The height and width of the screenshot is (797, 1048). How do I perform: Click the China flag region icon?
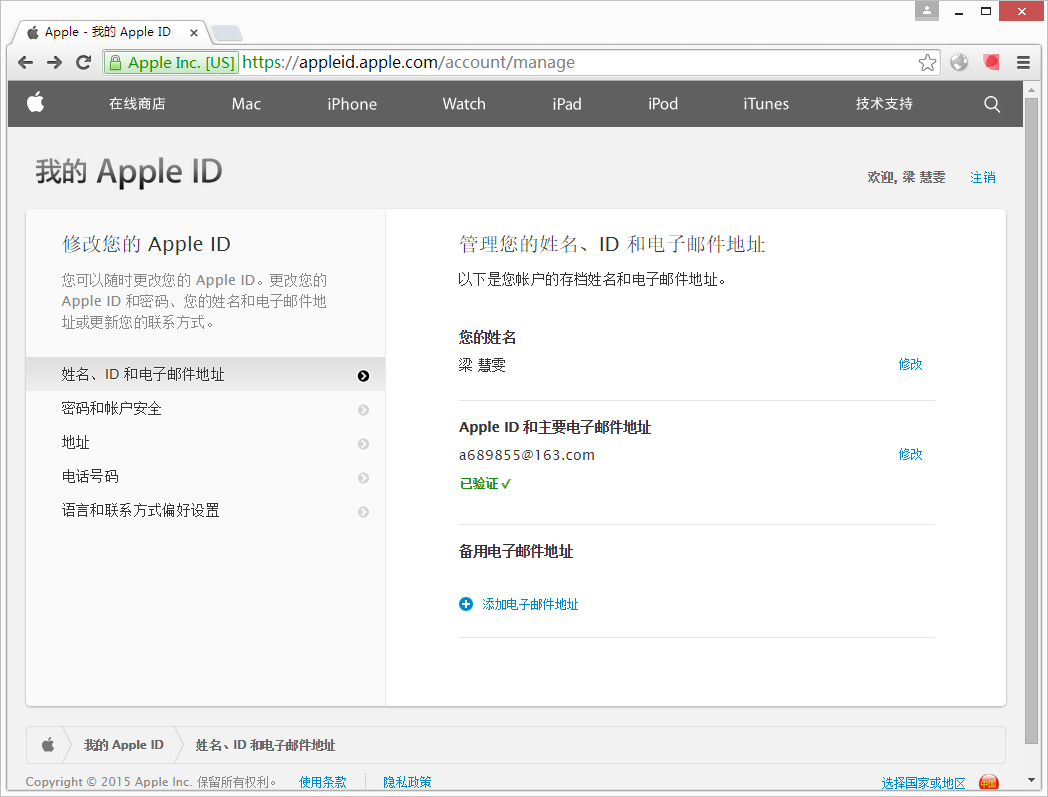tap(989, 782)
